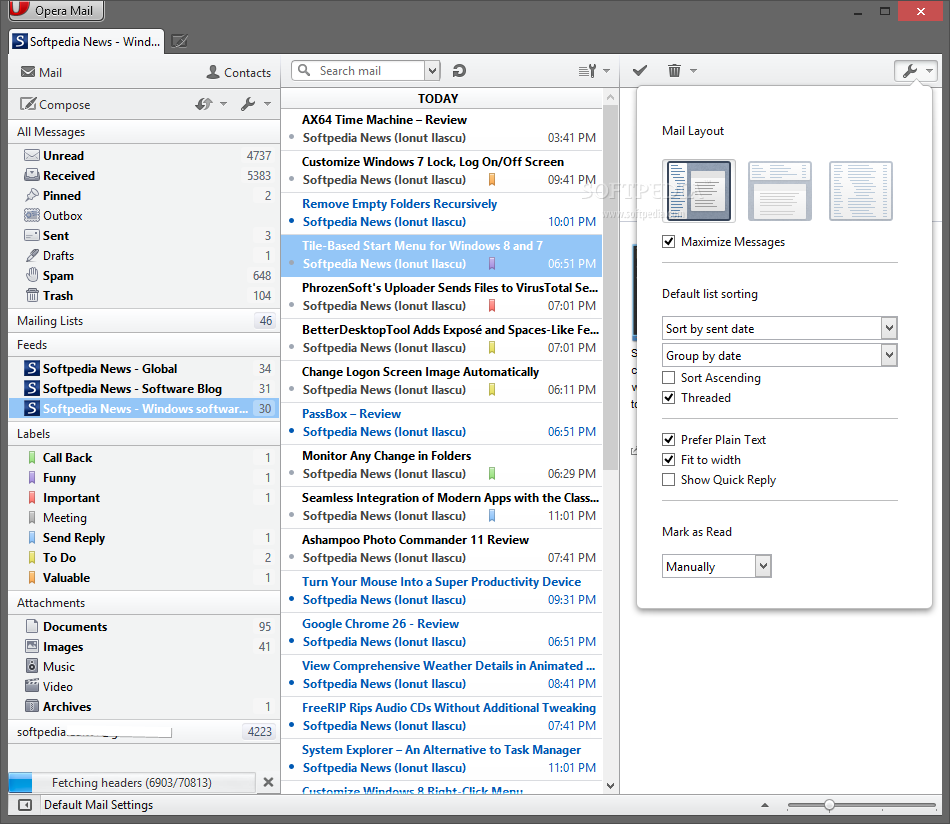Open the Contacts panel
The image size is (950, 824).
click(239, 72)
